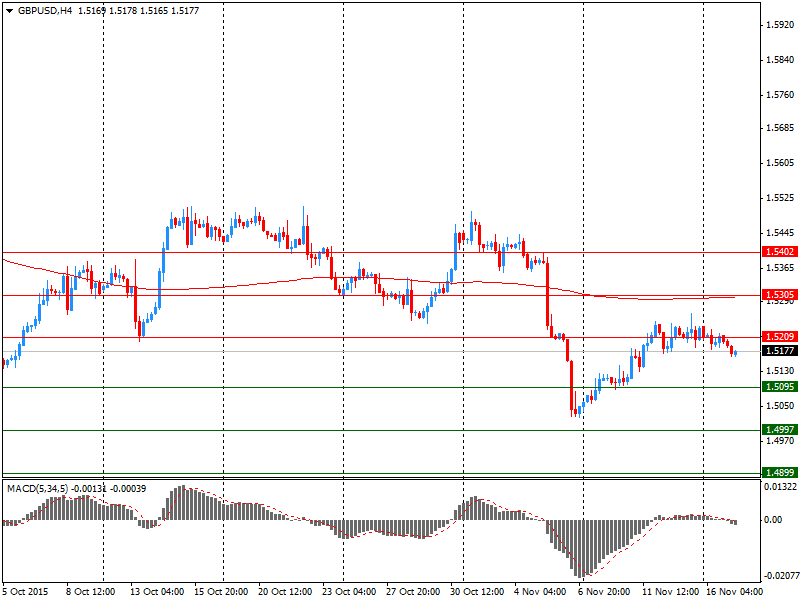Click the 4 Nov 04:00 time label
Viewport: 800px width, 600px height.
(540, 592)
